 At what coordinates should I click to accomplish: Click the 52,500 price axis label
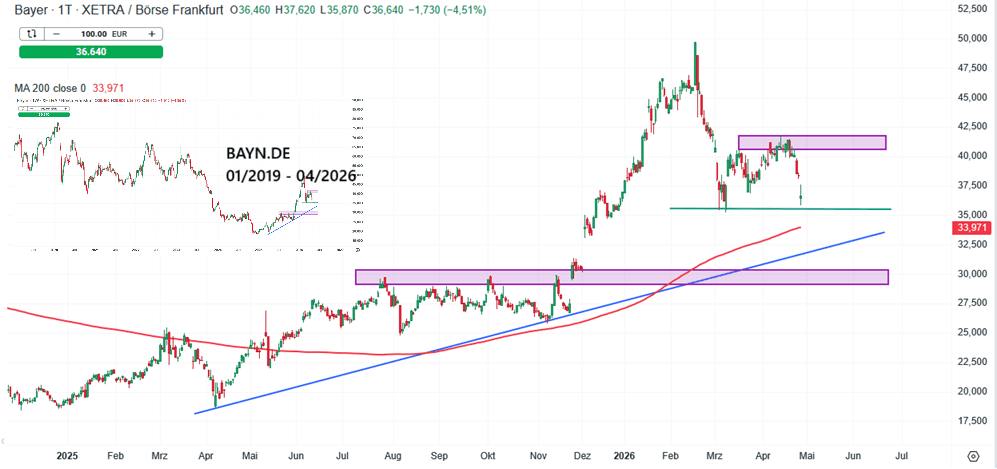972,9
